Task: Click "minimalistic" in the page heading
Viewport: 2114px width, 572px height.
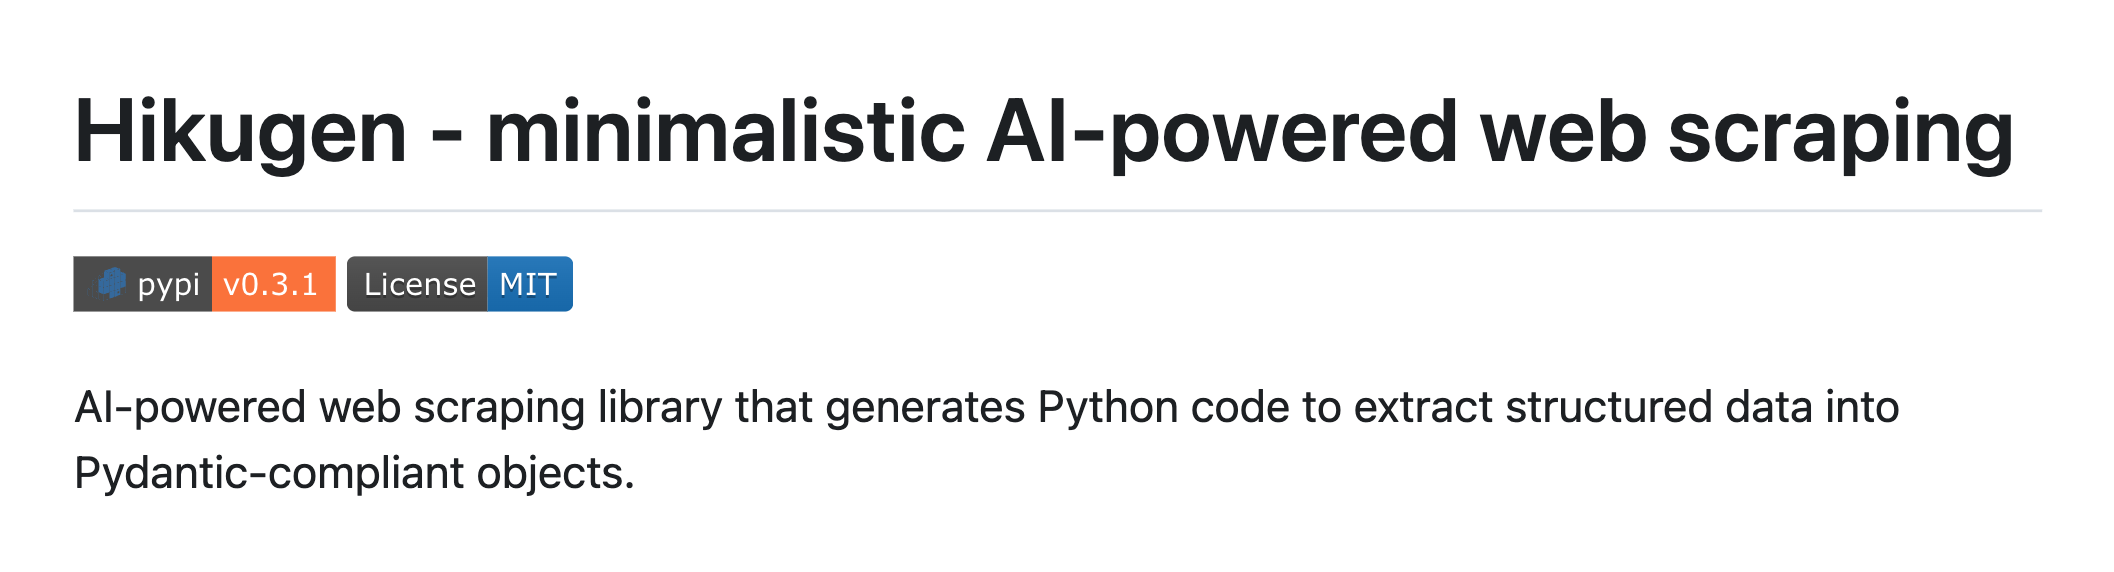Action: [725, 132]
